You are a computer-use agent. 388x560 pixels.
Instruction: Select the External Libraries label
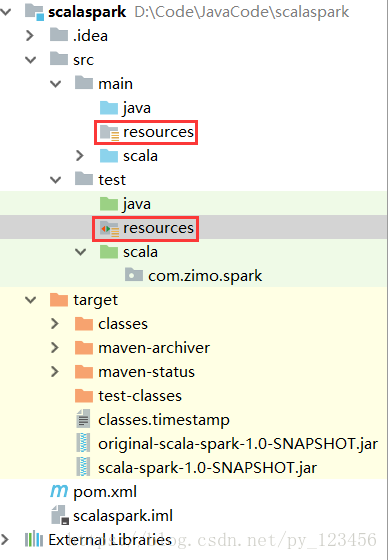[x=110, y=540]
